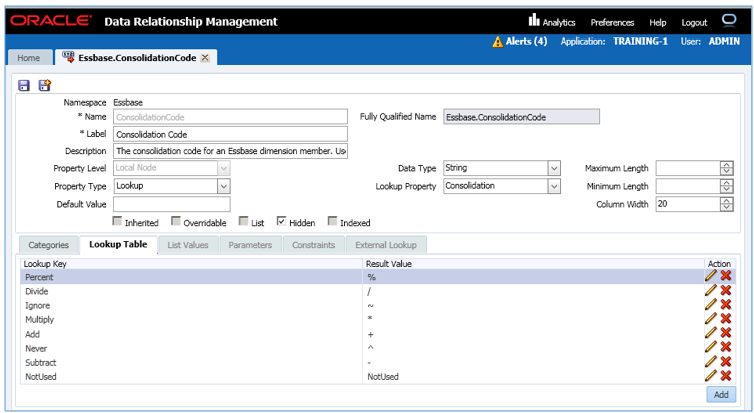Select the Subtract lookup key cell
754x413 pixels.
coord(191,363)
